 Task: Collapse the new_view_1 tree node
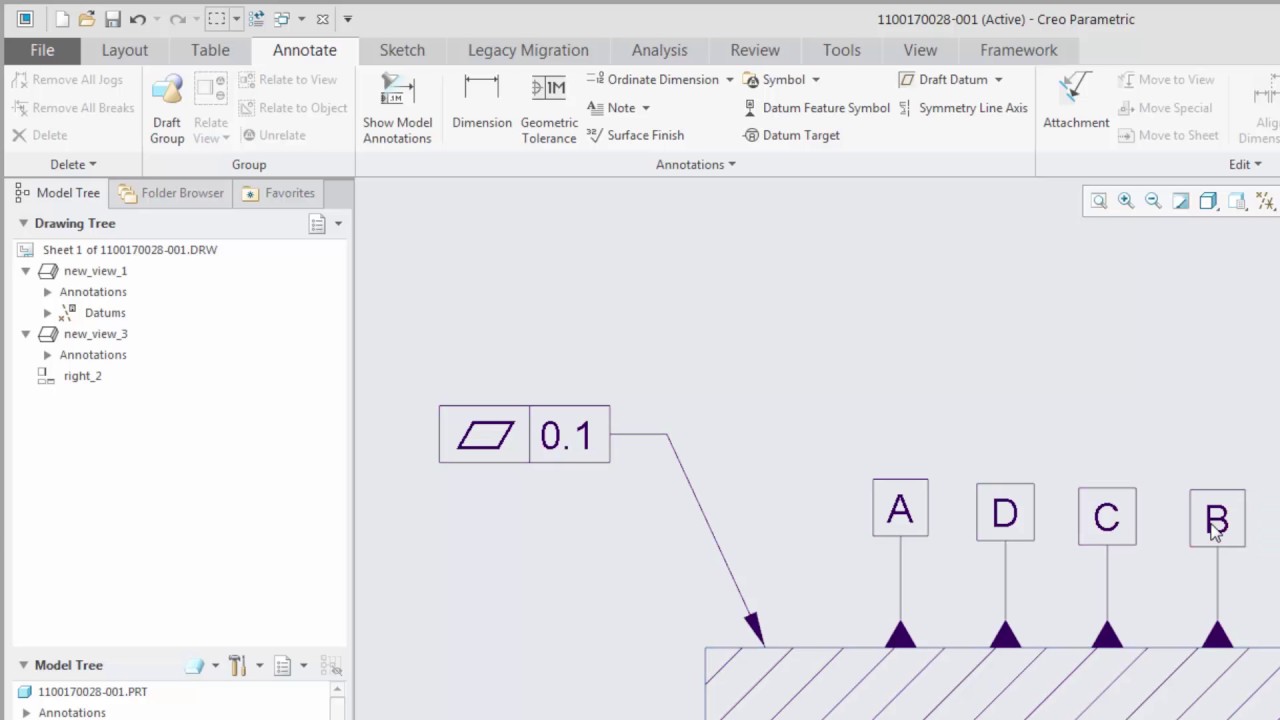coord(26,271)
